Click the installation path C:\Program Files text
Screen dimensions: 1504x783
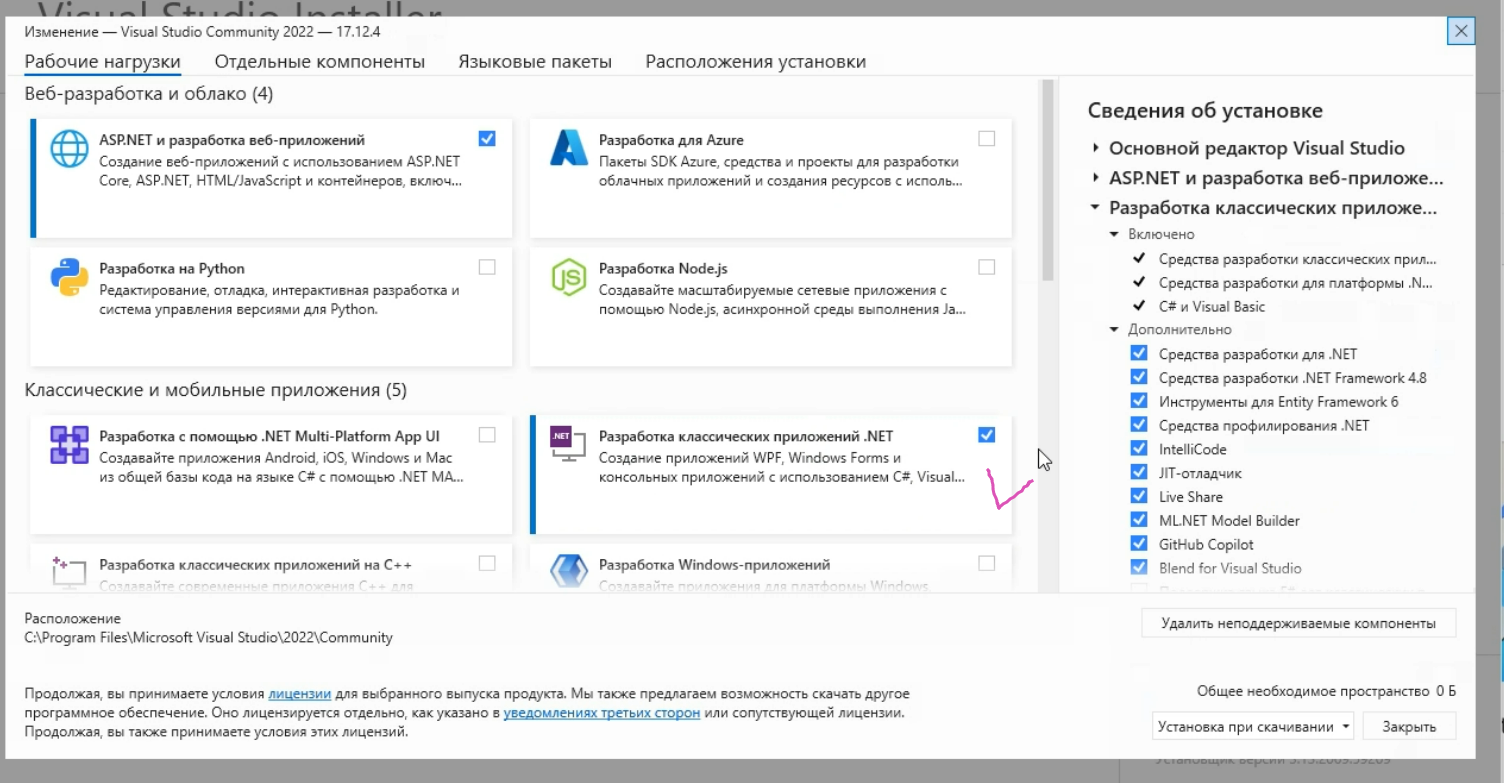209,637
